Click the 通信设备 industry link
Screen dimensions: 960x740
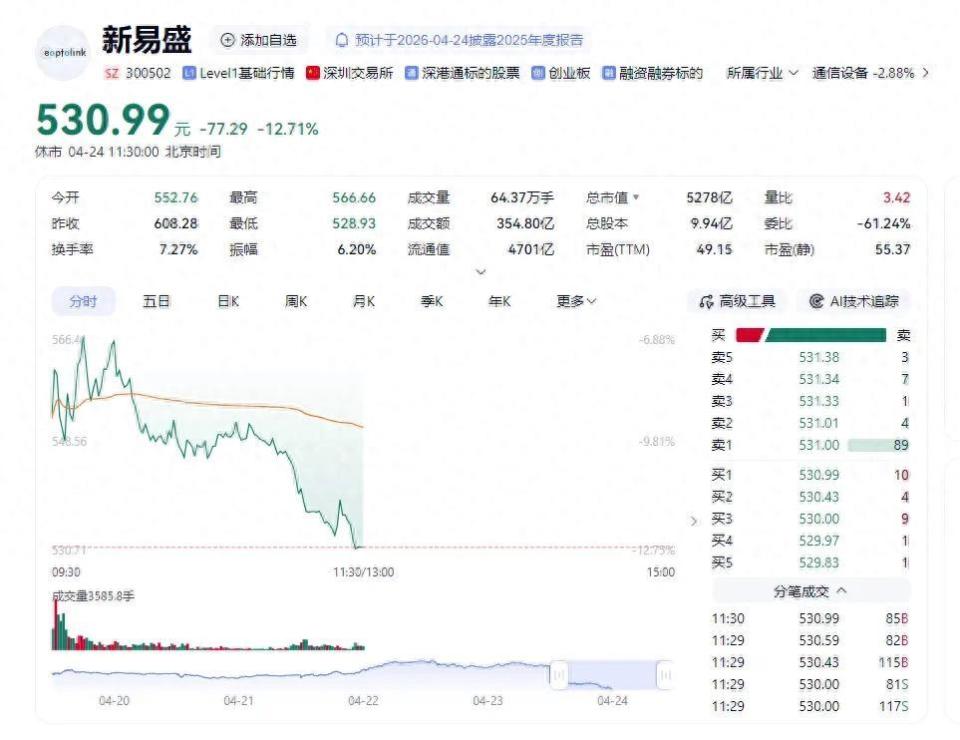pos(863,73)
